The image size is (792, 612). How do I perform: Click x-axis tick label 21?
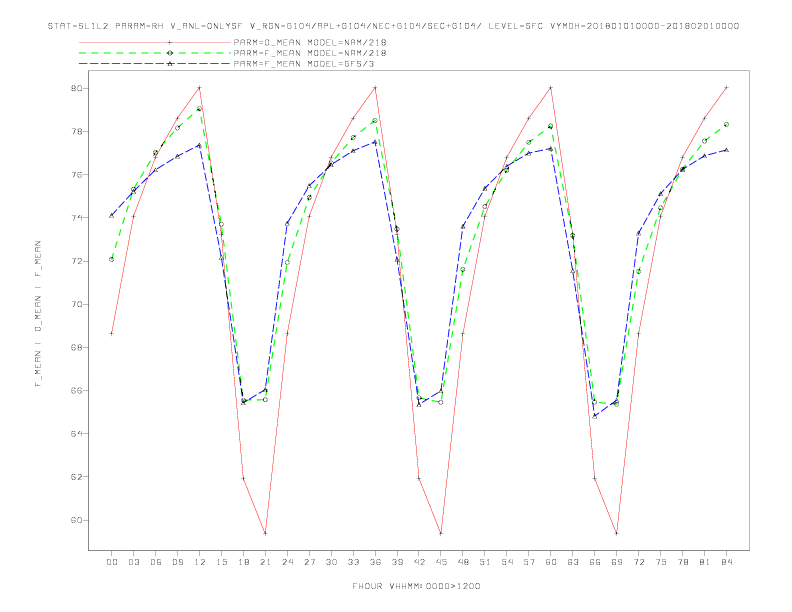pyautogui.click(x=265, y=562)
